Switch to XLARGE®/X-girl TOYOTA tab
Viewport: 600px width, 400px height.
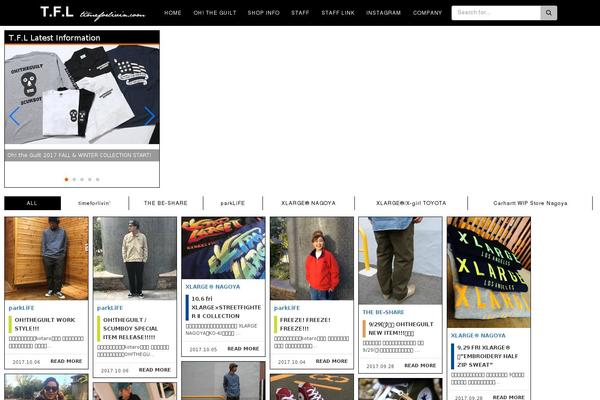point(411,203)
